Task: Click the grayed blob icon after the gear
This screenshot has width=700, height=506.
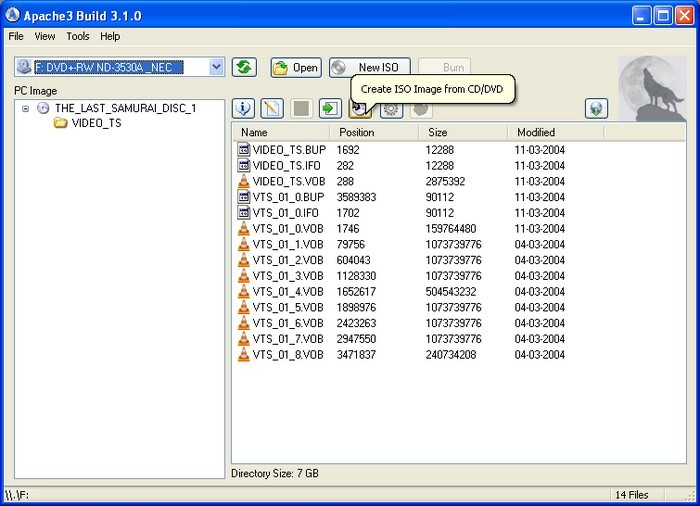Action: pyautogui.click(x=421, y=109)
